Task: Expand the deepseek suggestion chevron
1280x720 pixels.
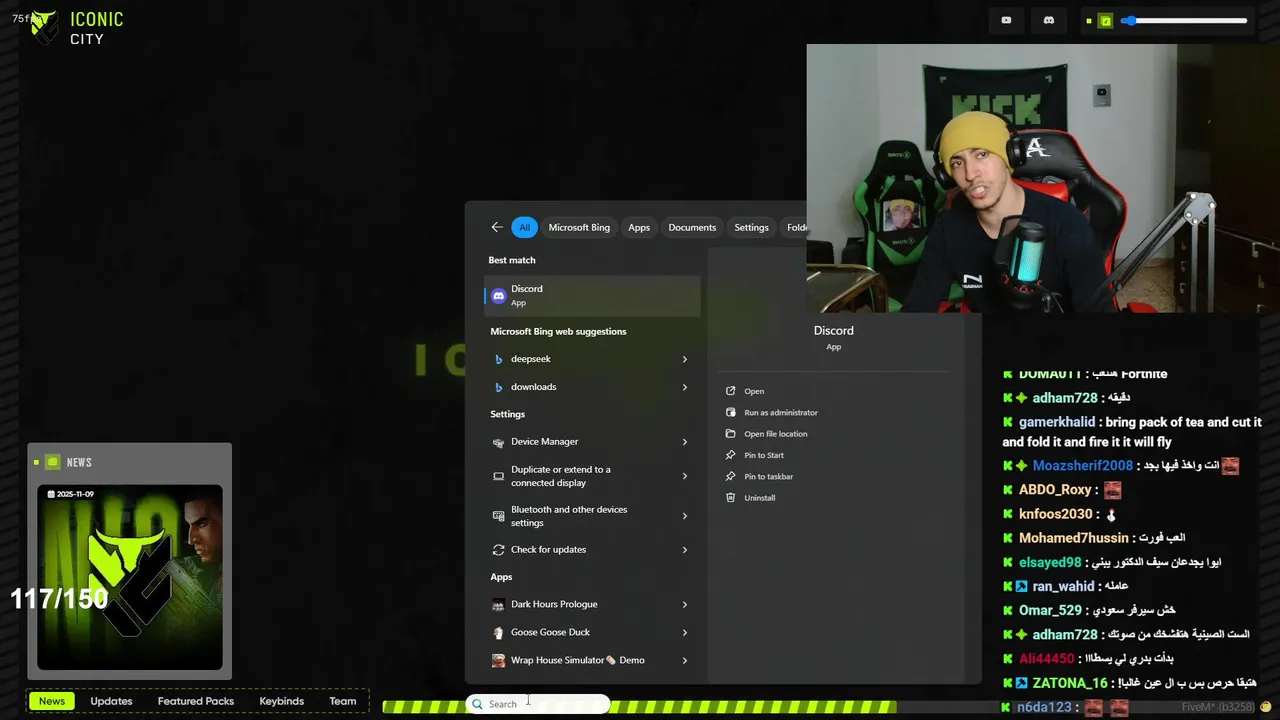Action: pos(685,359)
